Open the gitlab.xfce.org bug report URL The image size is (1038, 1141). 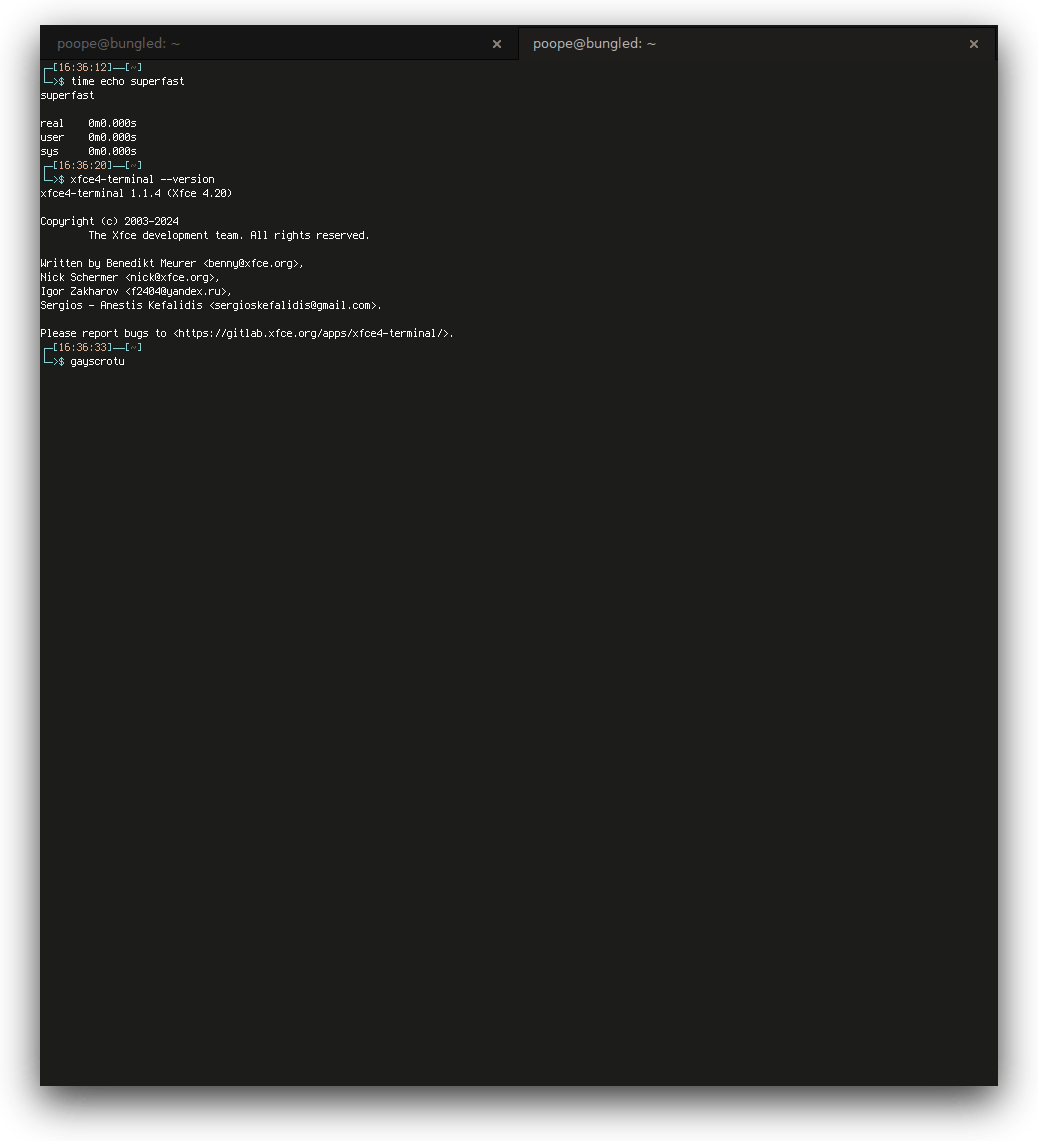pyautogui.click(x=313, y=333)
